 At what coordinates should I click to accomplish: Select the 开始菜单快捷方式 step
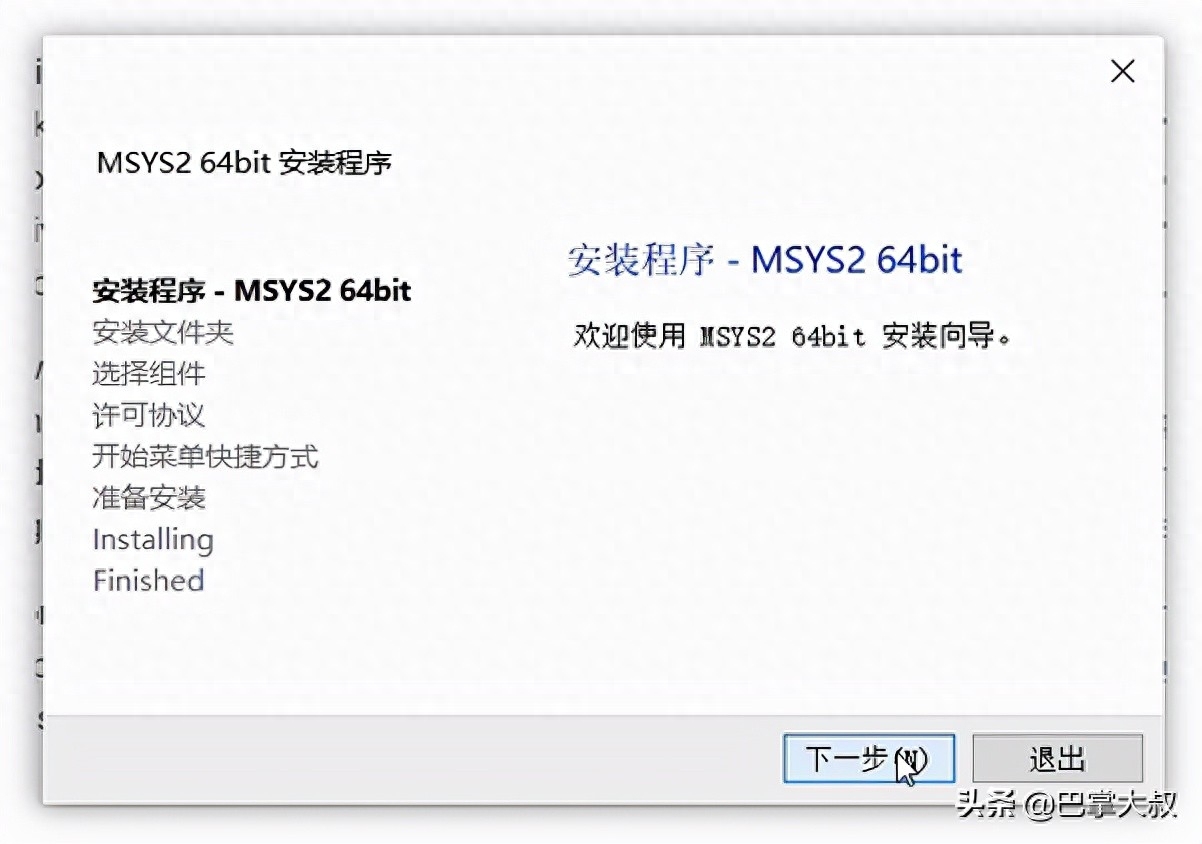click(x=205, y=457)
